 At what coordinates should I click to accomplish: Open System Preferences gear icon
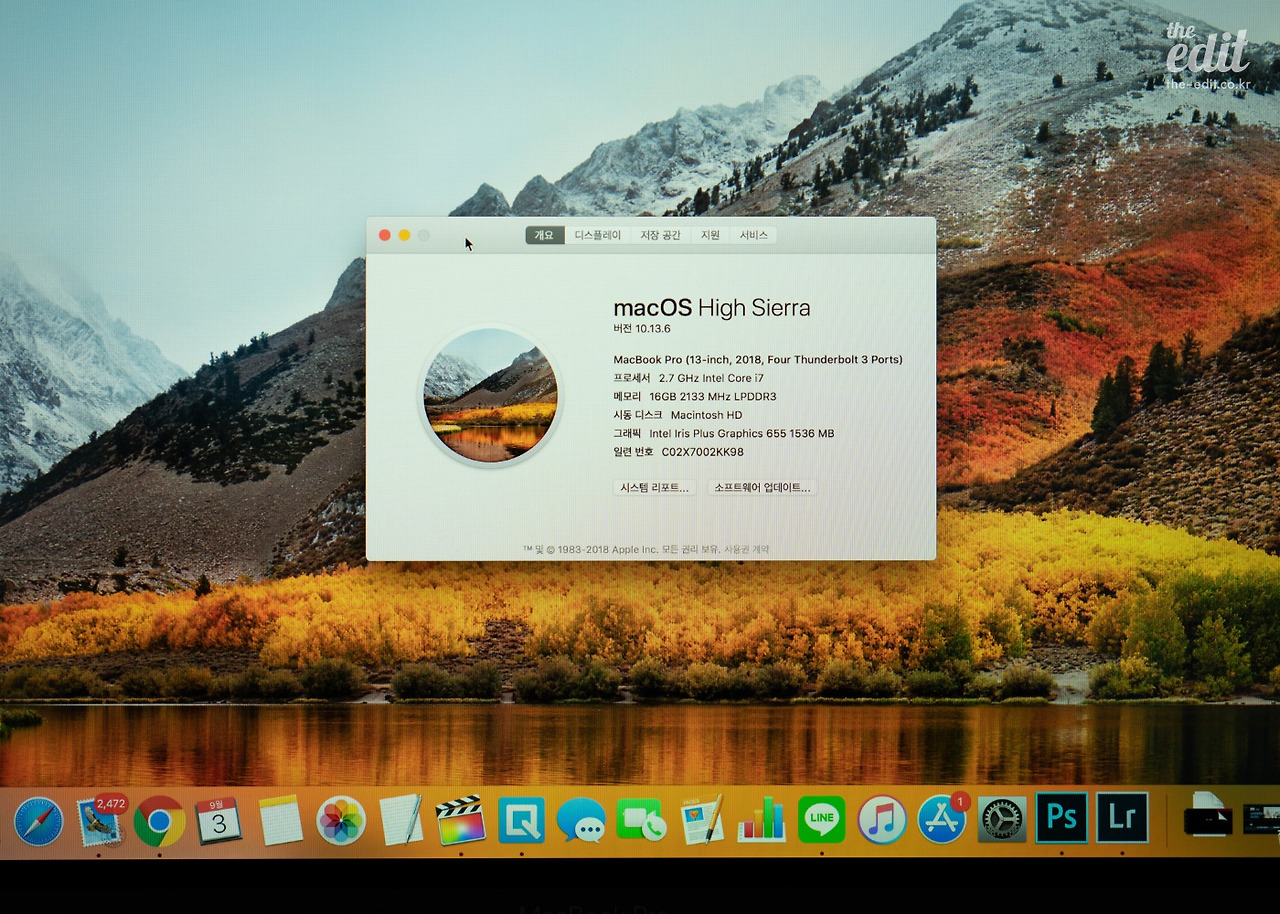click(1002, 821)
